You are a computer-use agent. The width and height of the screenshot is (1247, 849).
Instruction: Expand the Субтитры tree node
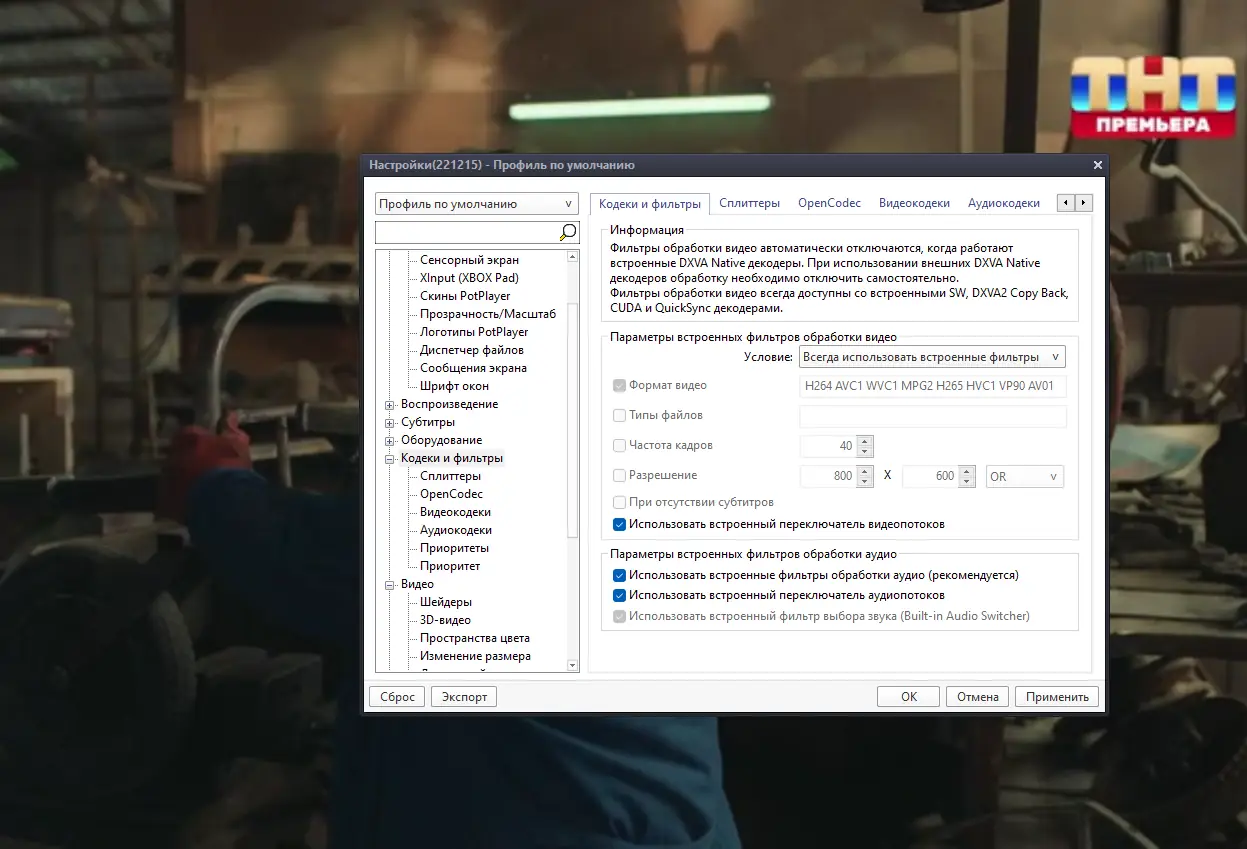pyautogui.click(x=390, y=423)
